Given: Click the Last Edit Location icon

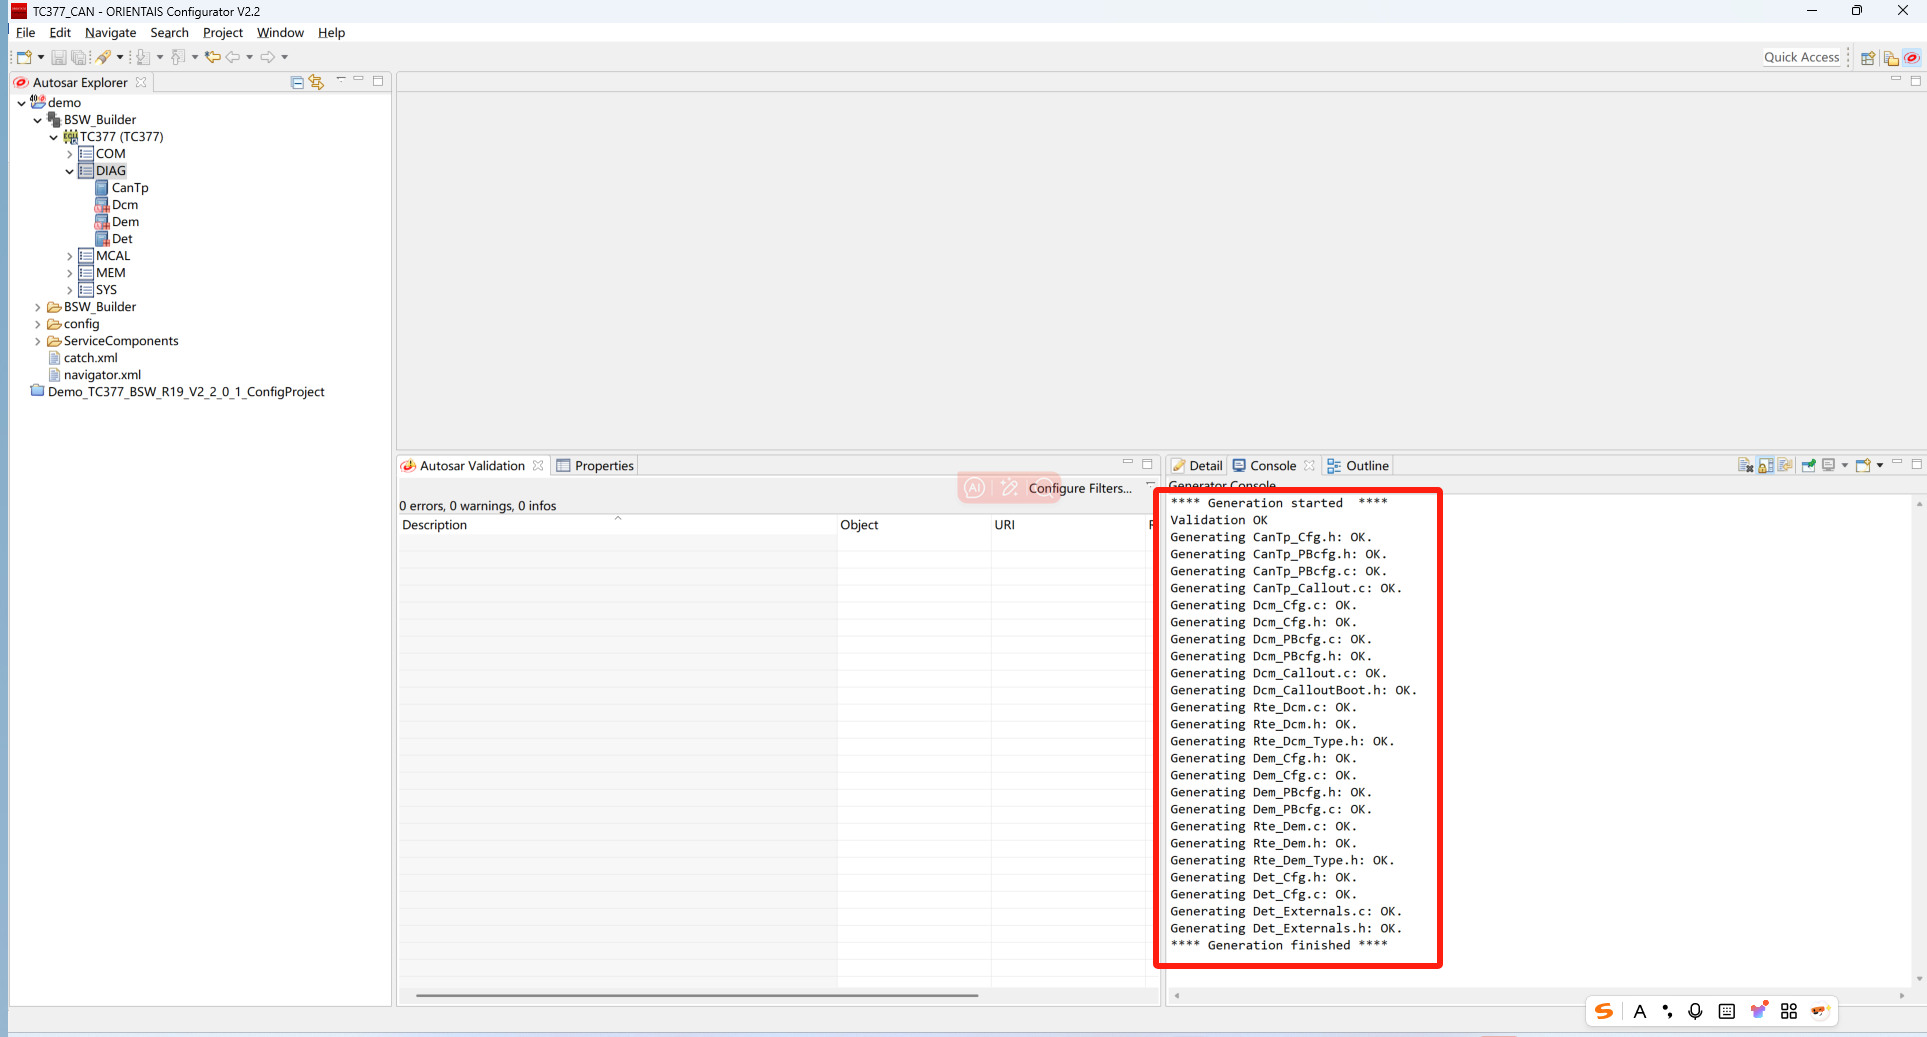Looking at the screenshot, I should (x=212, y=58).
